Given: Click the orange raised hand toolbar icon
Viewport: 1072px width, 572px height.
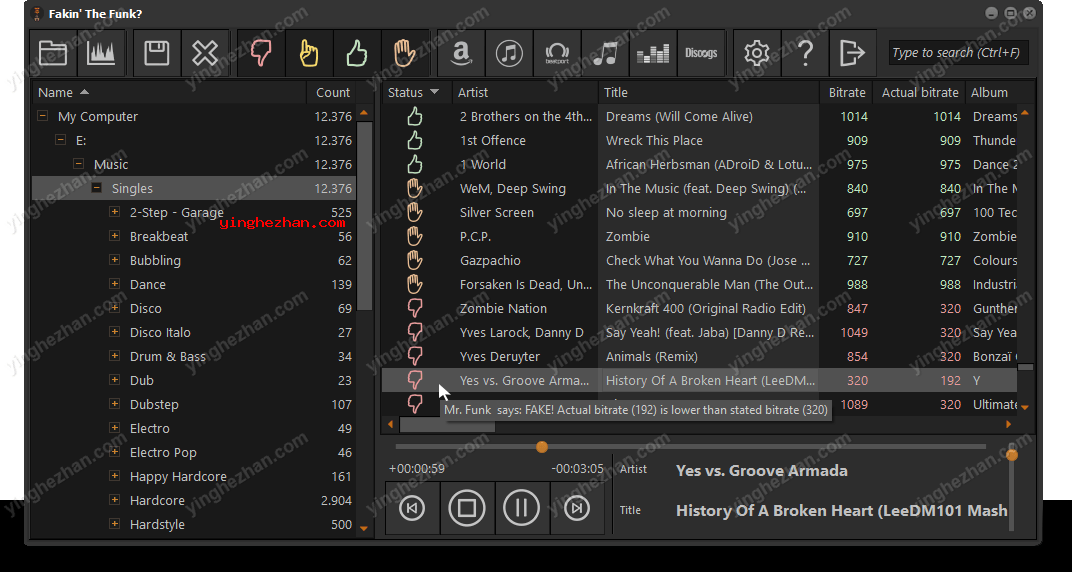Looking at the screenshot, I should pos(405,53).
